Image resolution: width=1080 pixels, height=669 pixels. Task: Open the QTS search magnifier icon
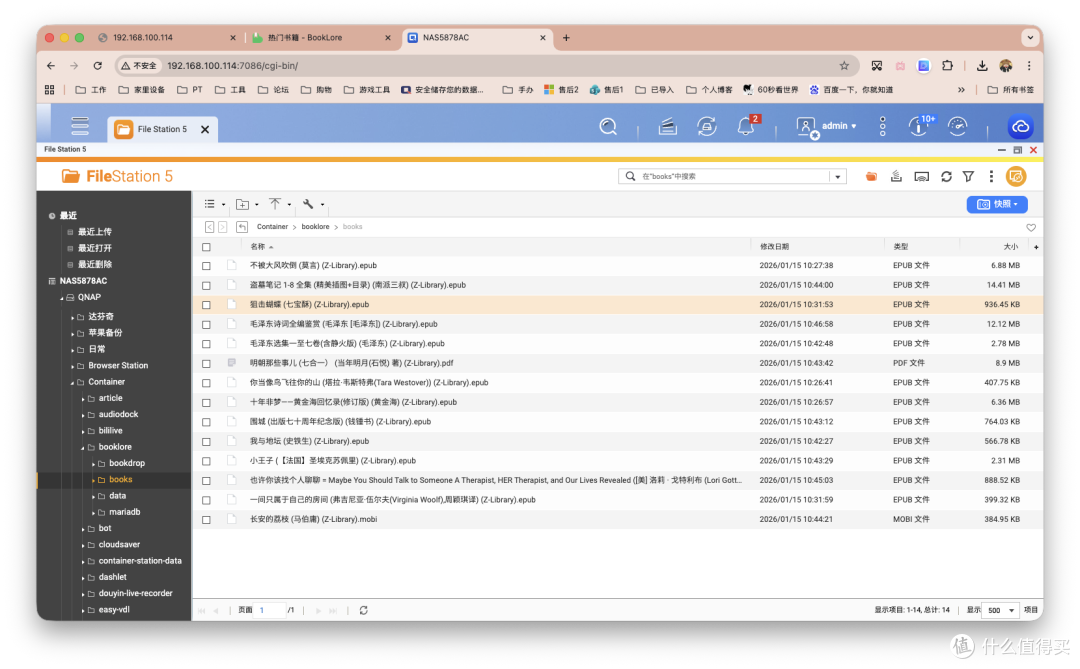click(608, 126)
